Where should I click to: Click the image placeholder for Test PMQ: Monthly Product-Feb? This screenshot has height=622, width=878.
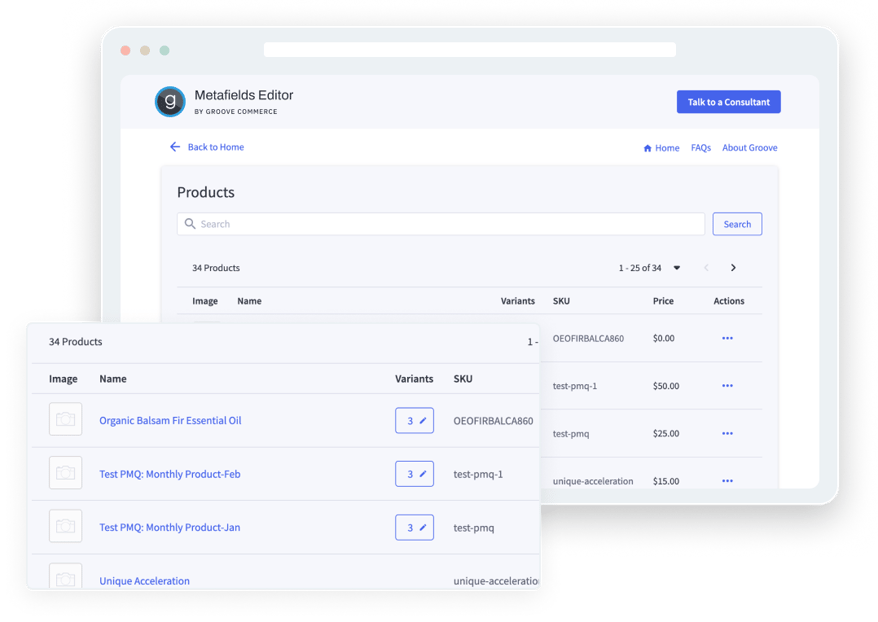coord(65,473)
